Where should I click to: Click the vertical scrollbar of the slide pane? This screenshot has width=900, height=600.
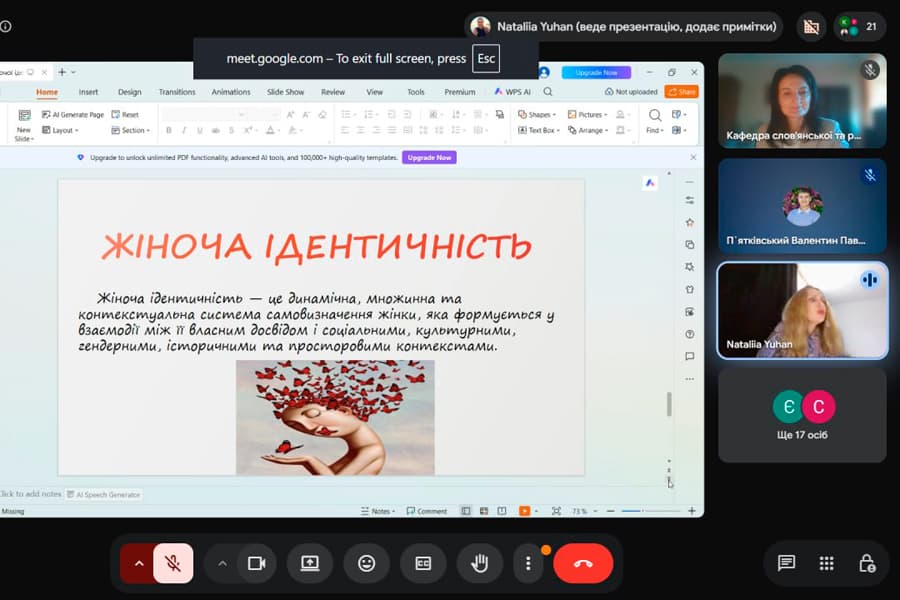(669, 404)
